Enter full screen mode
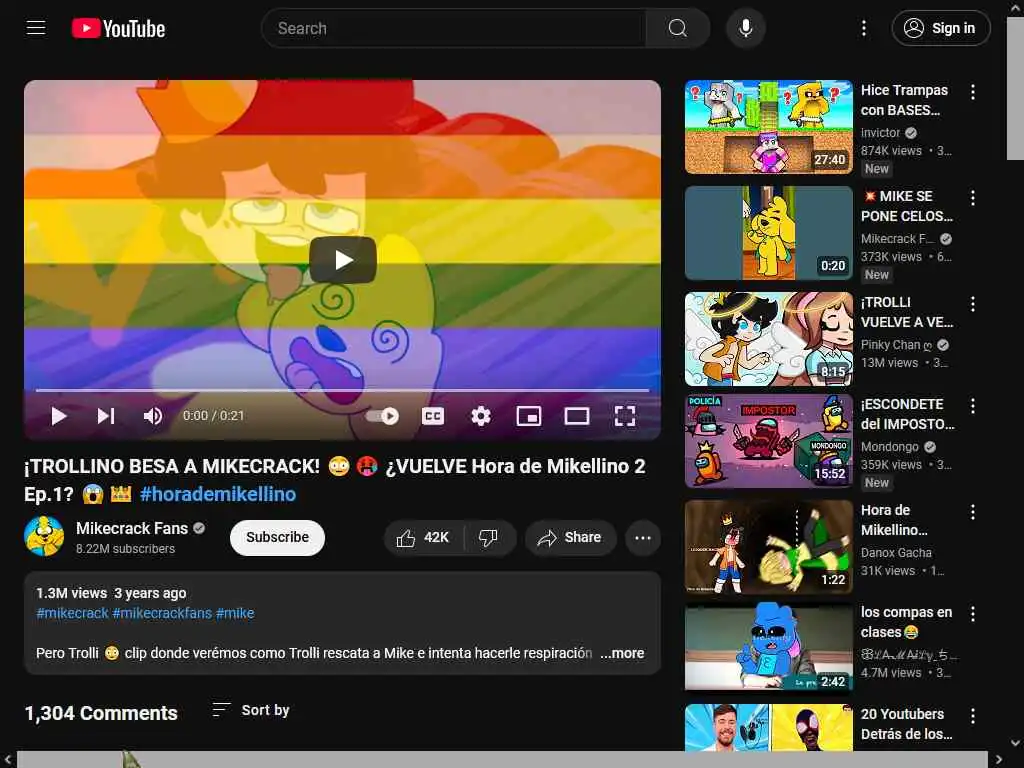The image size is (1024, 768). [x=625, y=416]
